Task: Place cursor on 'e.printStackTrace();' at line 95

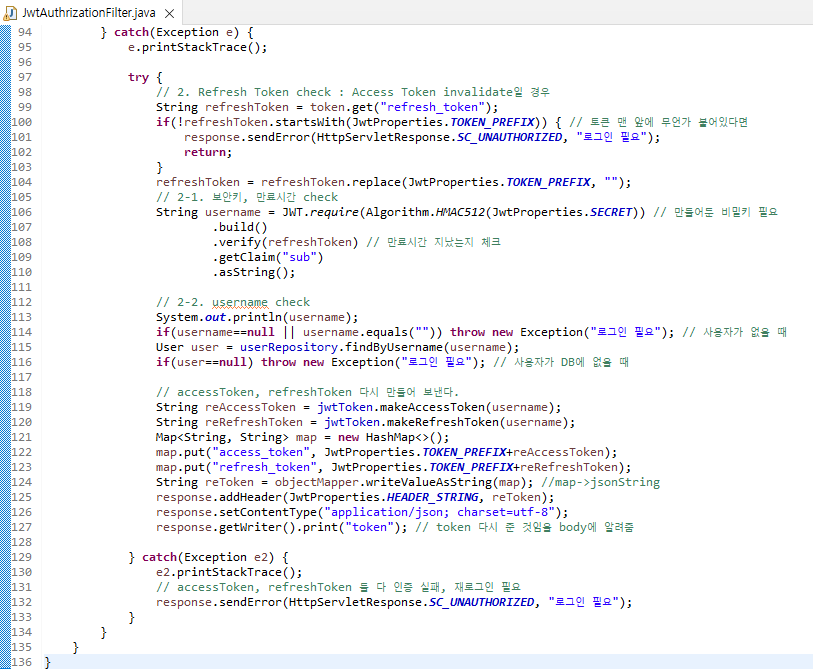Action: tap(198, 47)
